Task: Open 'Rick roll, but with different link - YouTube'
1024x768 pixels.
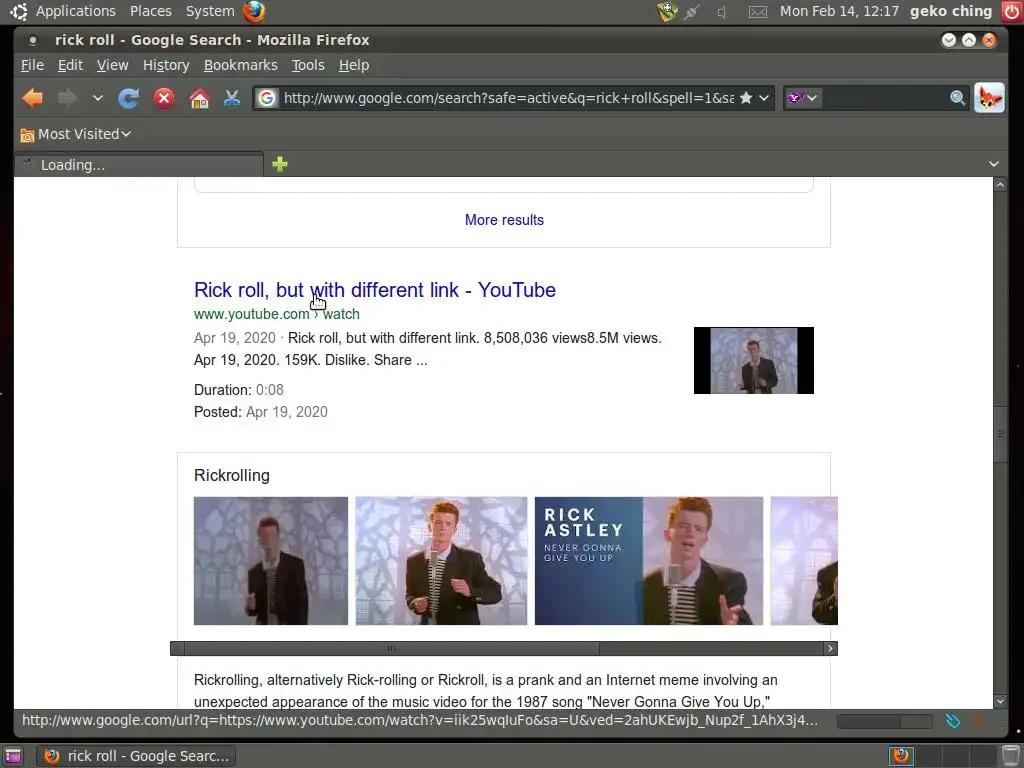Action: 375,290
